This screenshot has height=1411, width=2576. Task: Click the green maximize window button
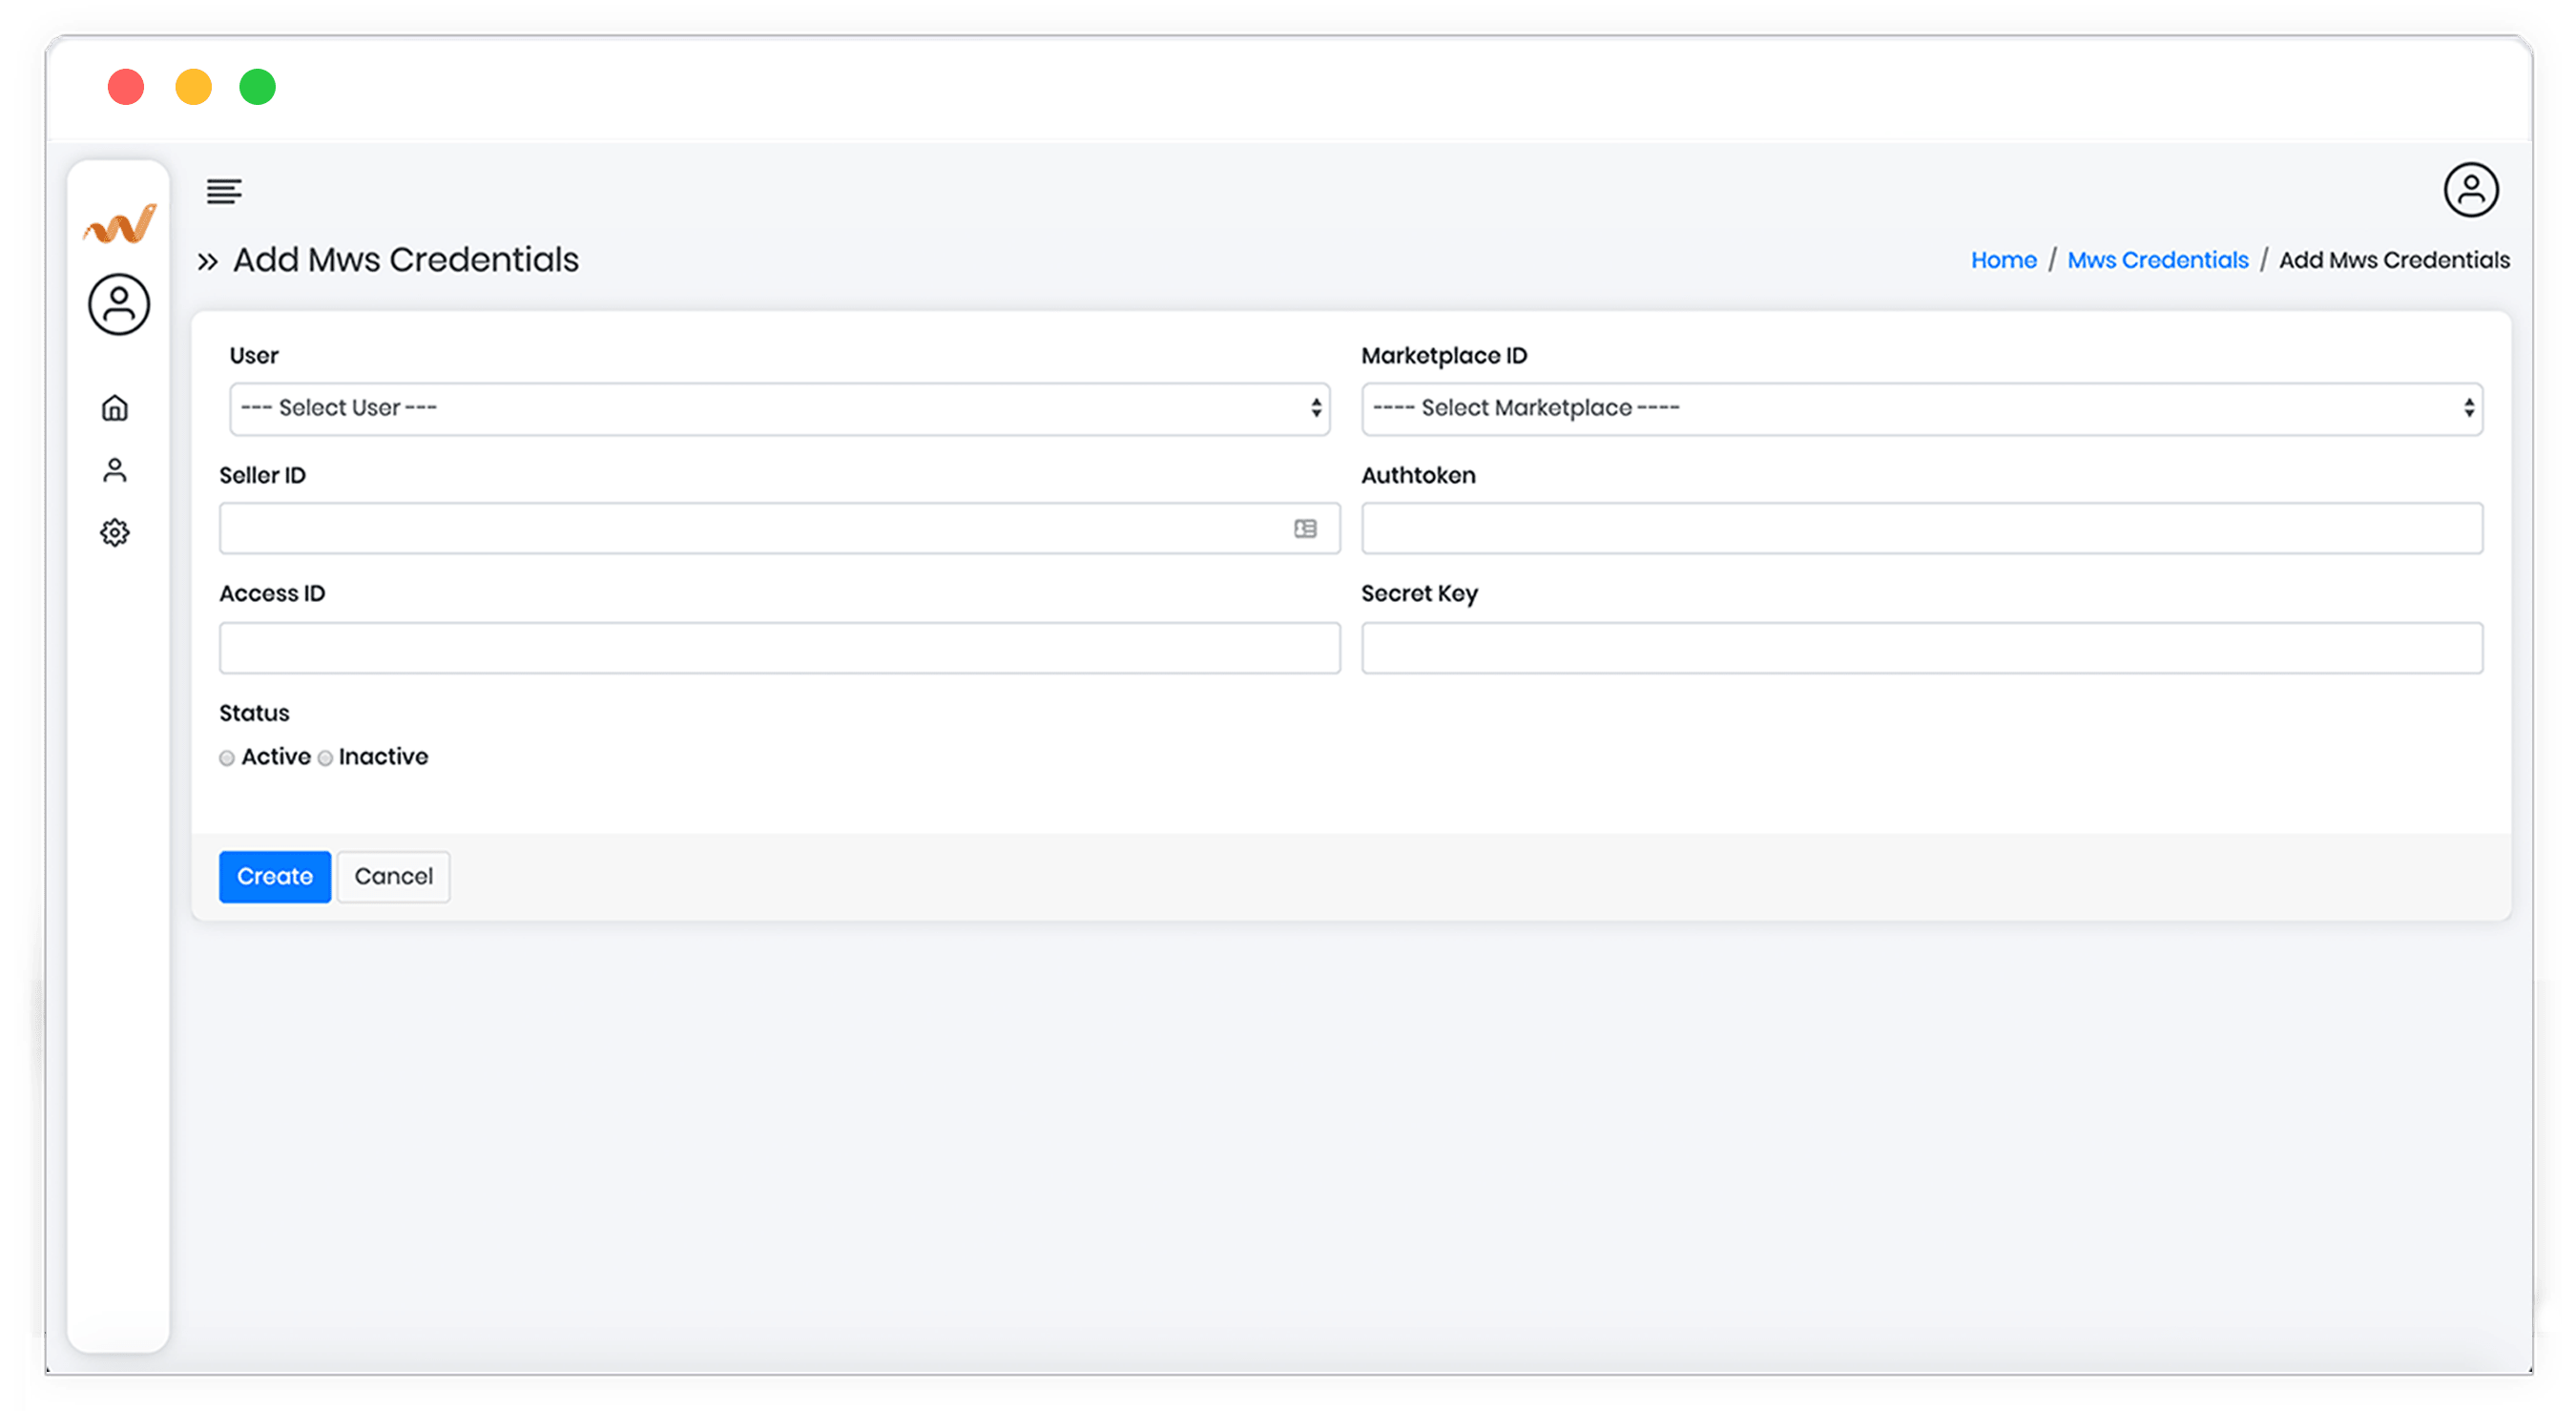click(257, 87)
